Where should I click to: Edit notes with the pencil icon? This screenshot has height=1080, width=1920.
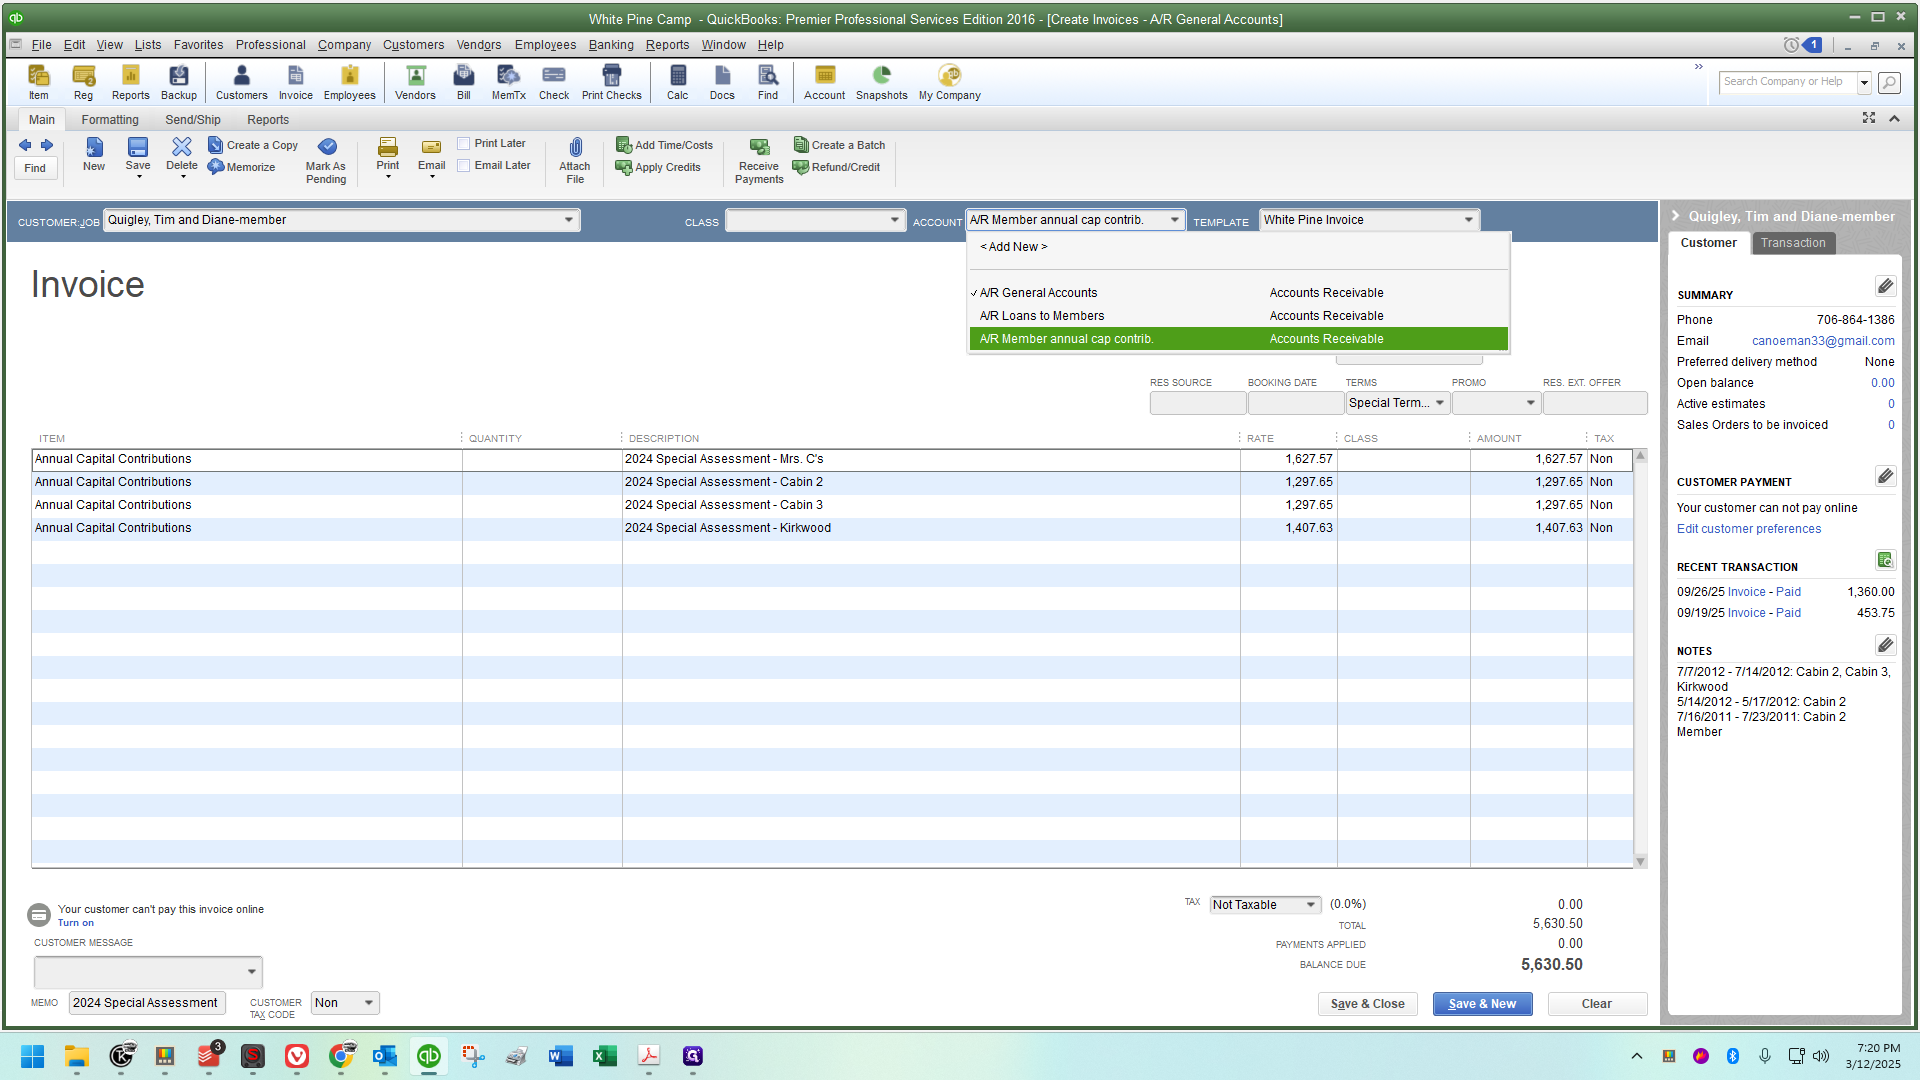1885,645
